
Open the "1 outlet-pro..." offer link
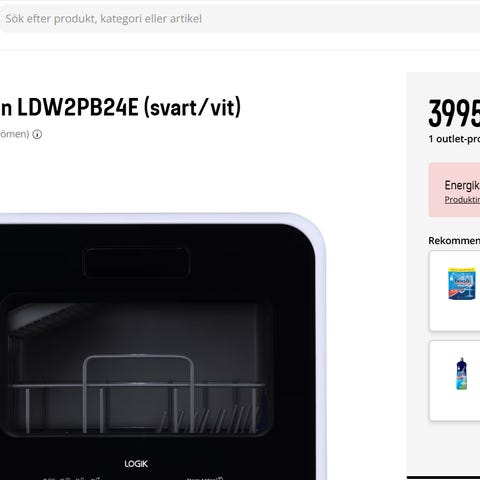[x=454, y=139]
